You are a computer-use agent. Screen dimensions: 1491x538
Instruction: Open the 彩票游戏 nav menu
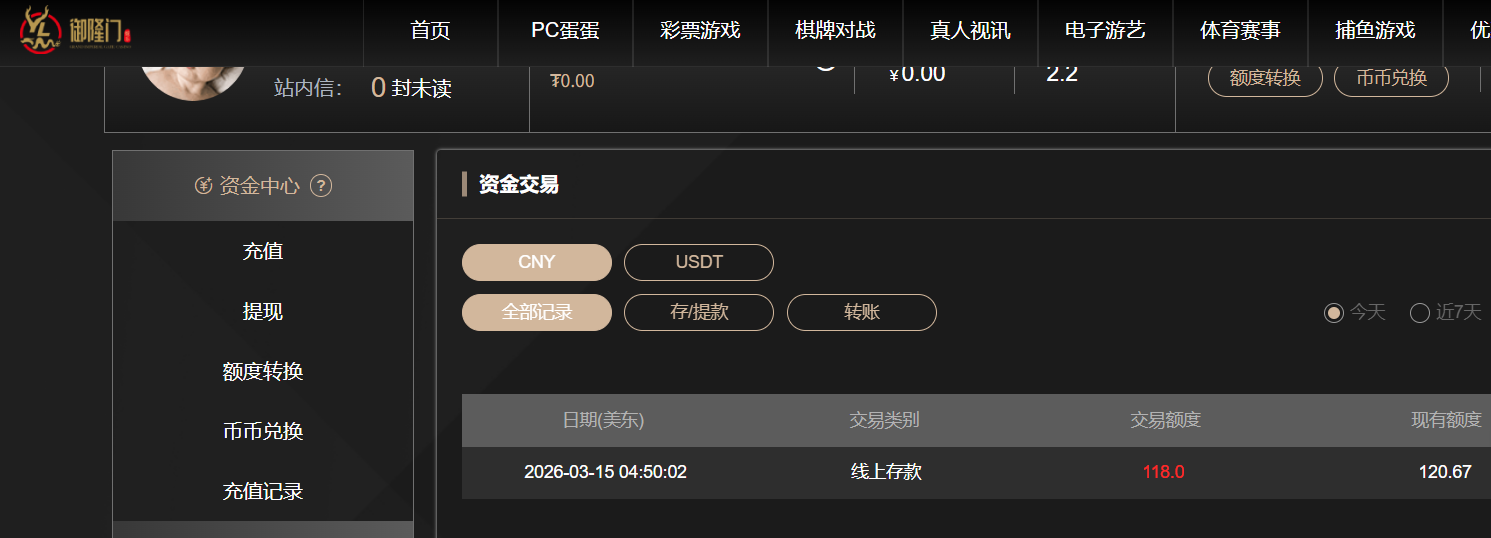(x=700, y=30)
